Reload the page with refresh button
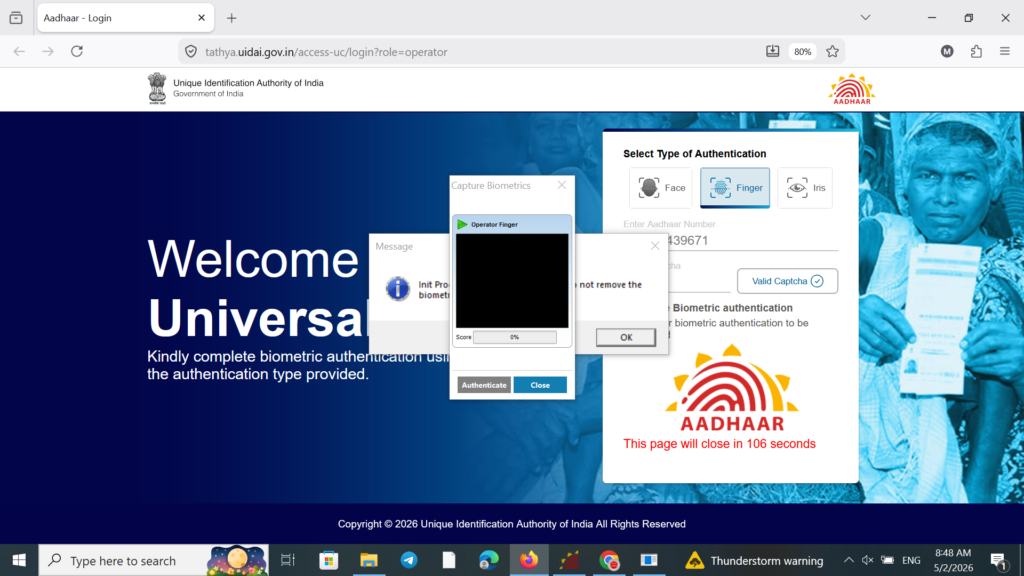The width and height of the screenshot is (1024, 576). 77,52
